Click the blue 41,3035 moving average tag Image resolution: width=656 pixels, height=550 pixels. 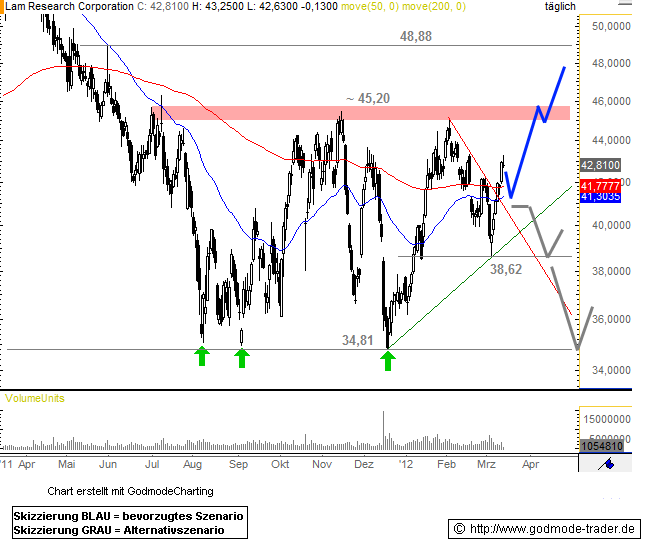coord(600,198)
